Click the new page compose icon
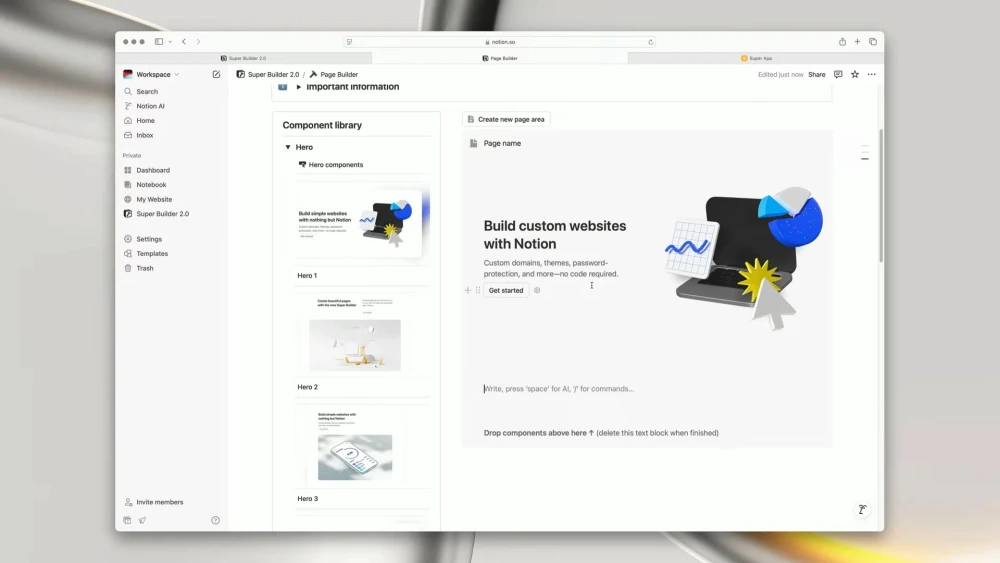This screenshot has height=563, width=1000. coord(216,75)
